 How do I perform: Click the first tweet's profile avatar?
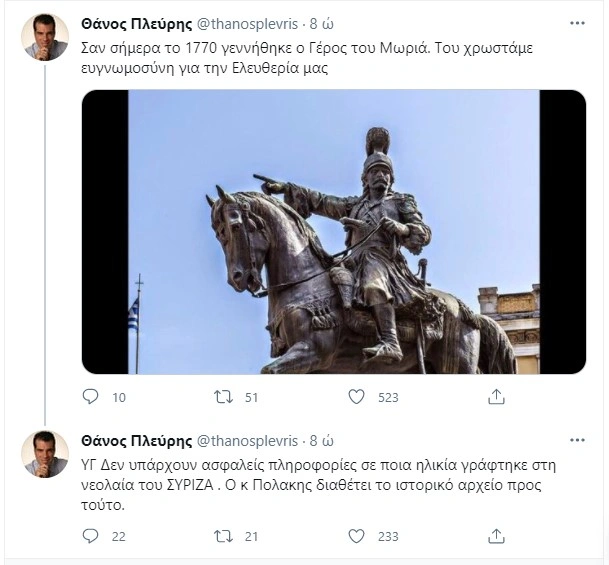45,38
